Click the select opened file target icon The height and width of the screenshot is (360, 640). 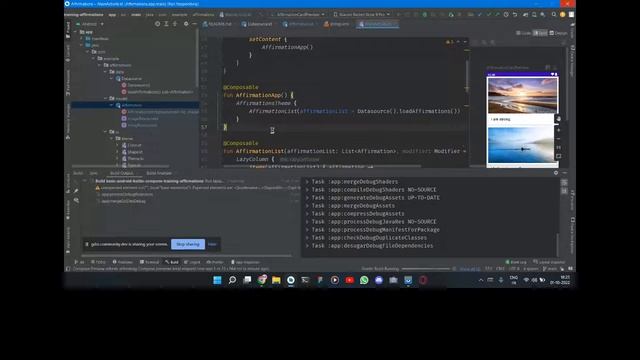click(x=158, y=24)
